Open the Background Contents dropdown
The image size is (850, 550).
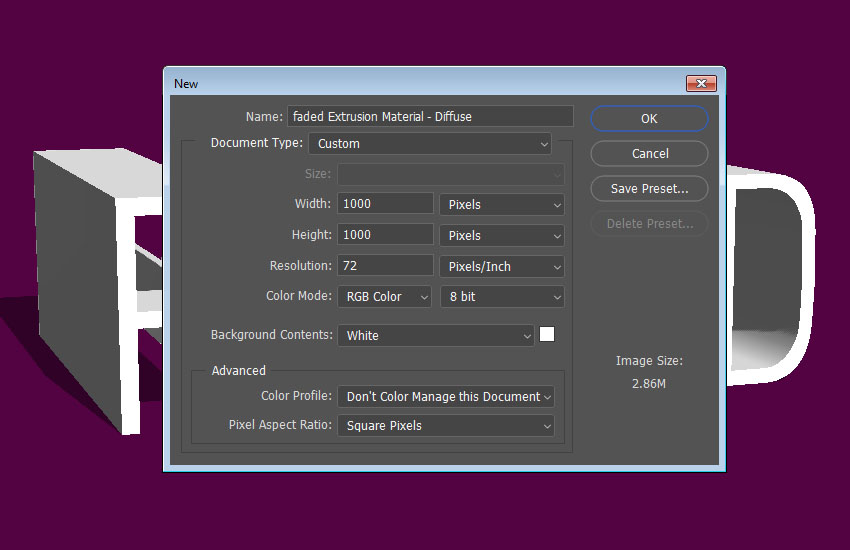coord(436,336)
